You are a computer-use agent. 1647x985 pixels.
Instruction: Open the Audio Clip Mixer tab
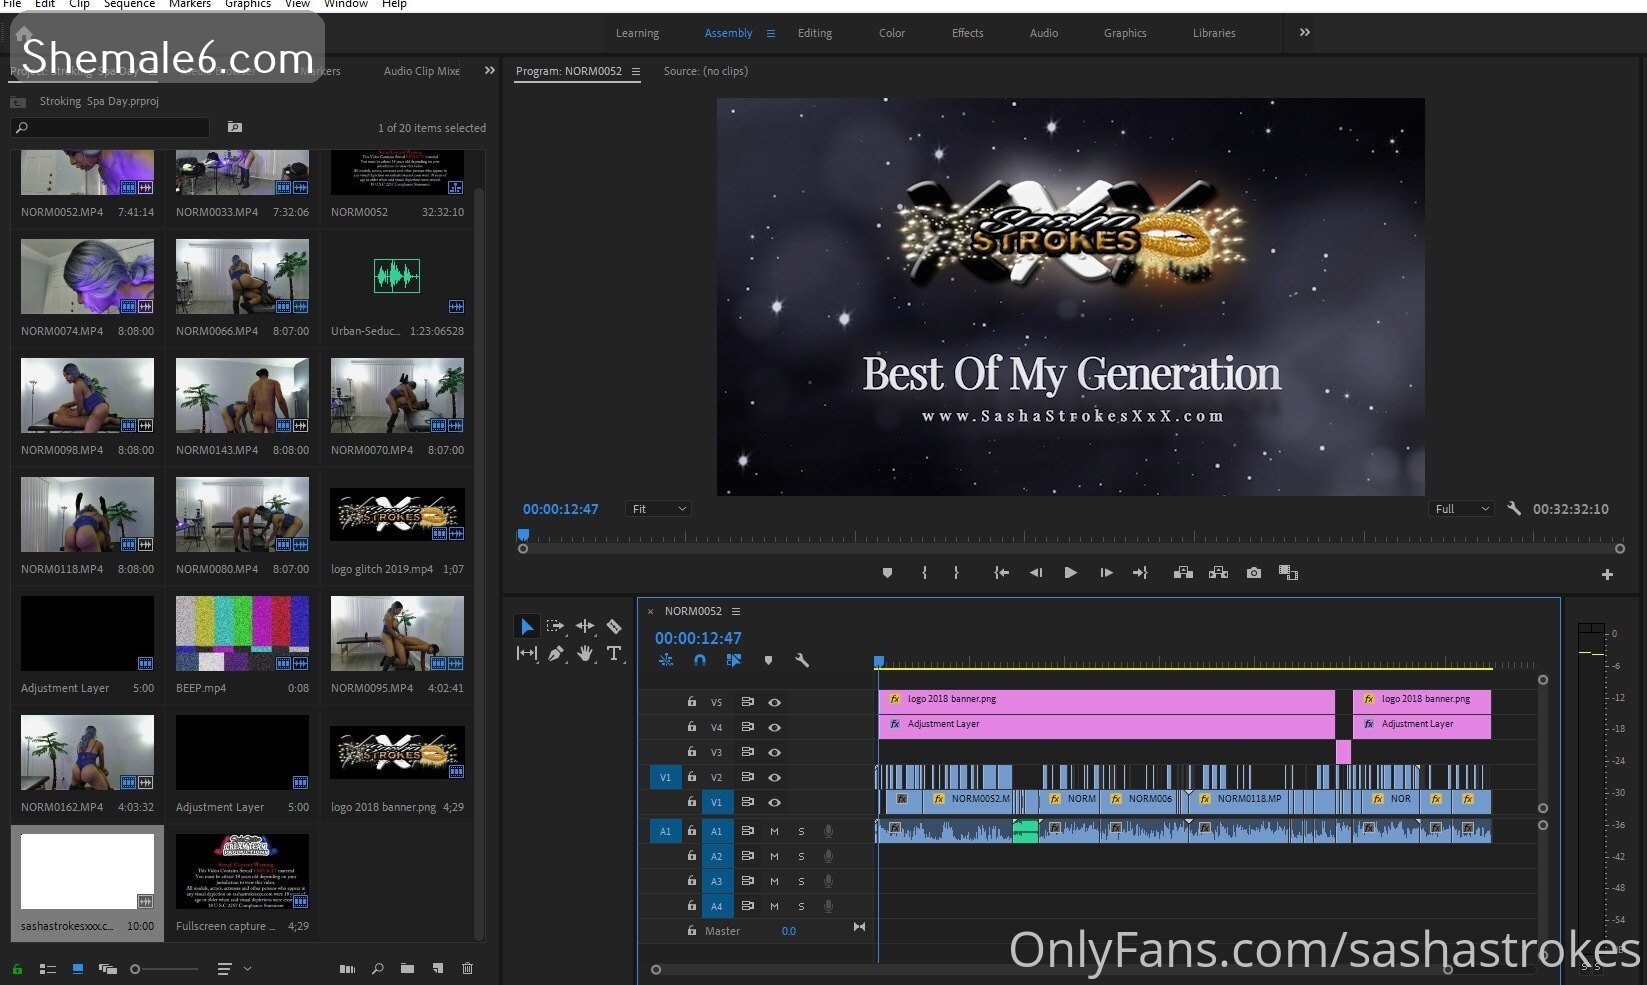(x=422, y=71)
